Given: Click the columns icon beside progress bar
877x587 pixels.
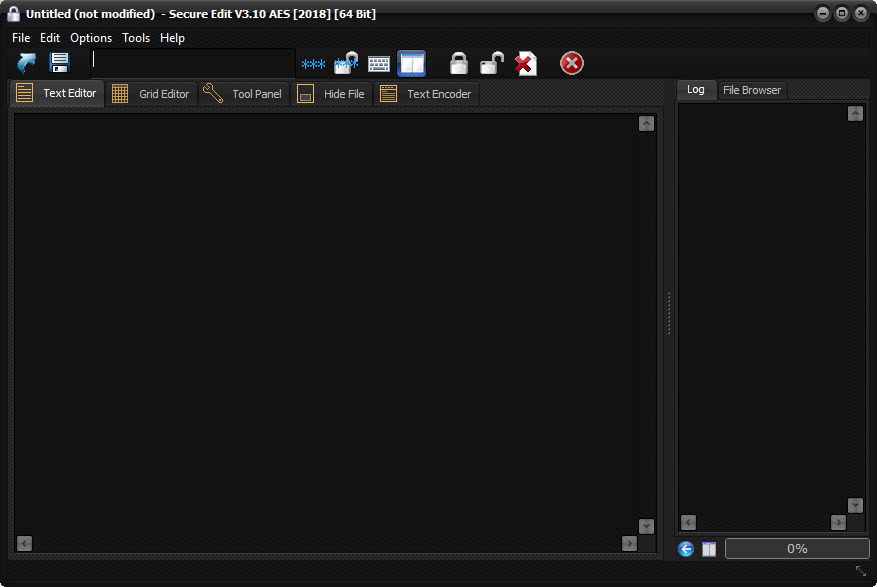Looking at the screenshot, I should [709, 549].
